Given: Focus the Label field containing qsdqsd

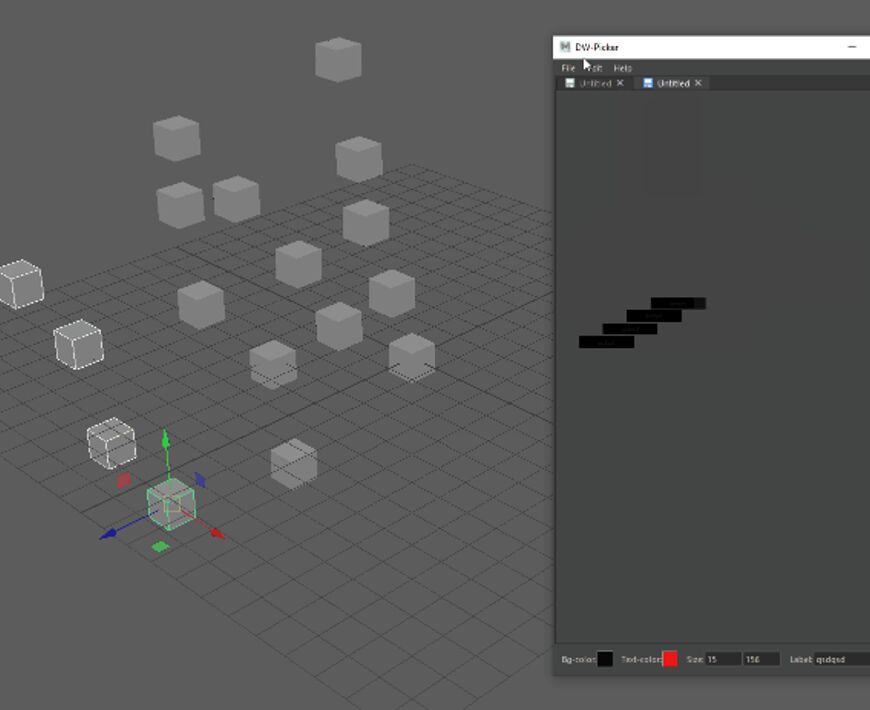Looking at the screenshot, I should click(x=842, y=659).
